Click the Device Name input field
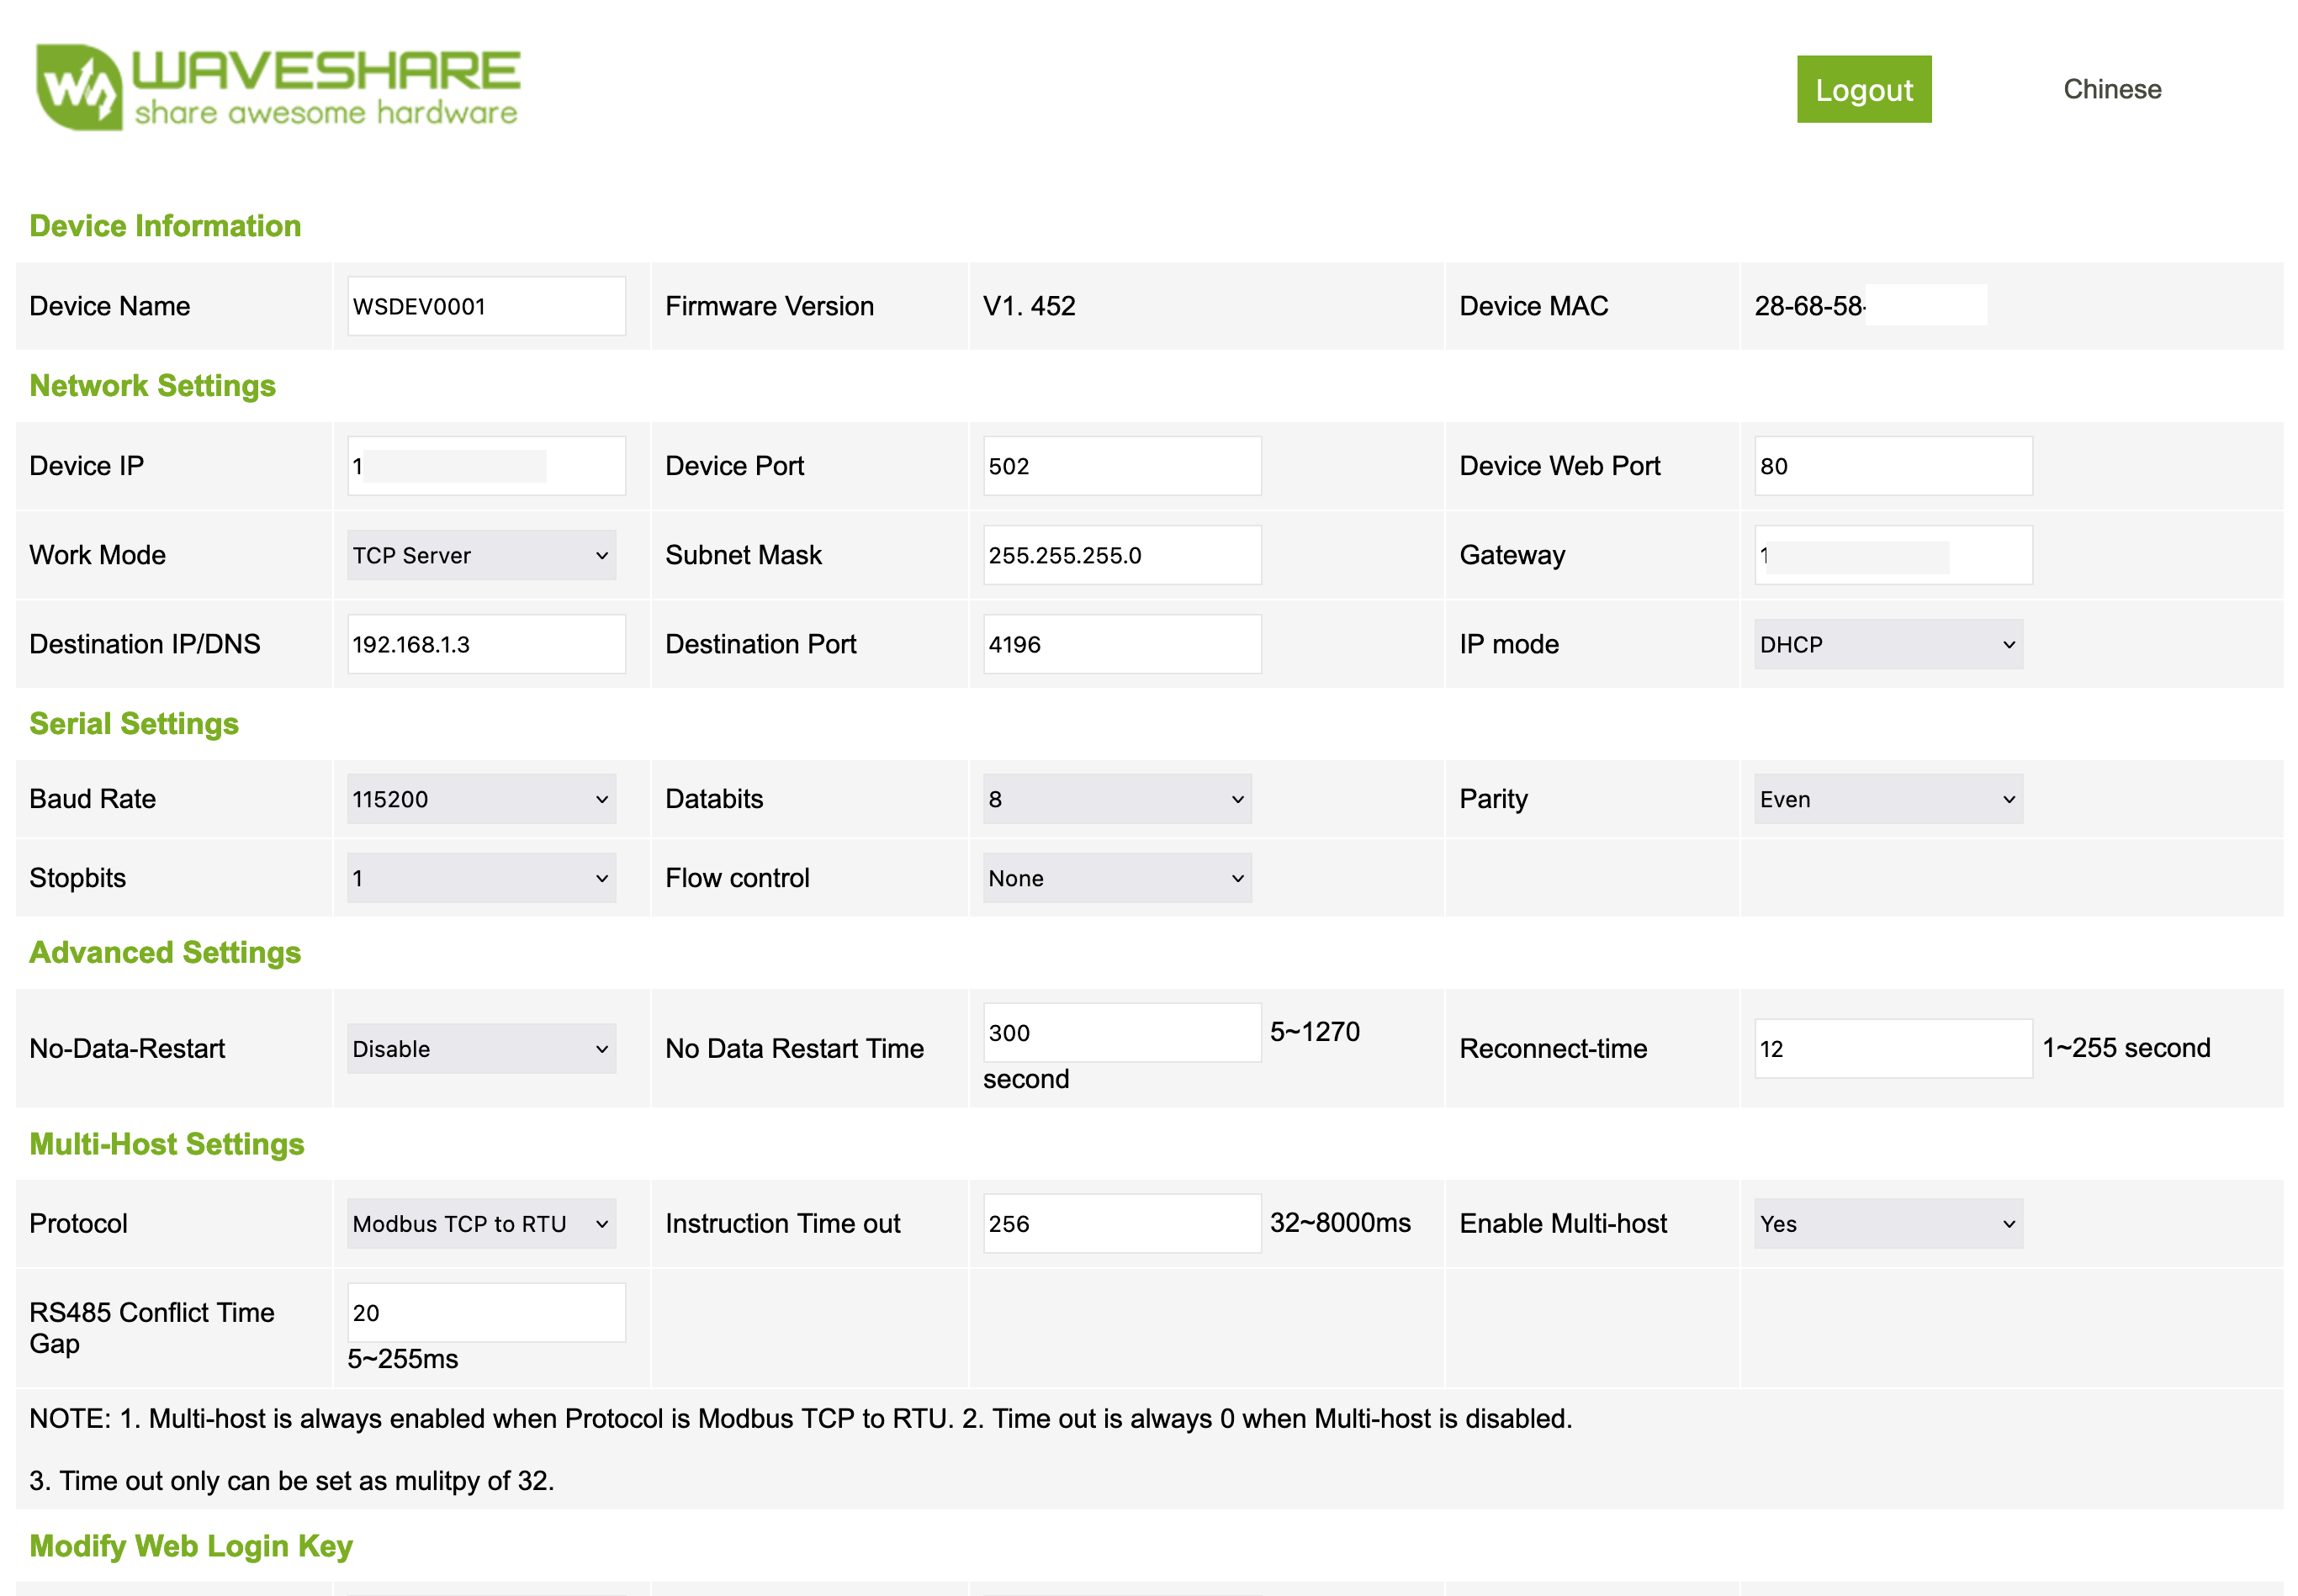 tap(486, 306)
